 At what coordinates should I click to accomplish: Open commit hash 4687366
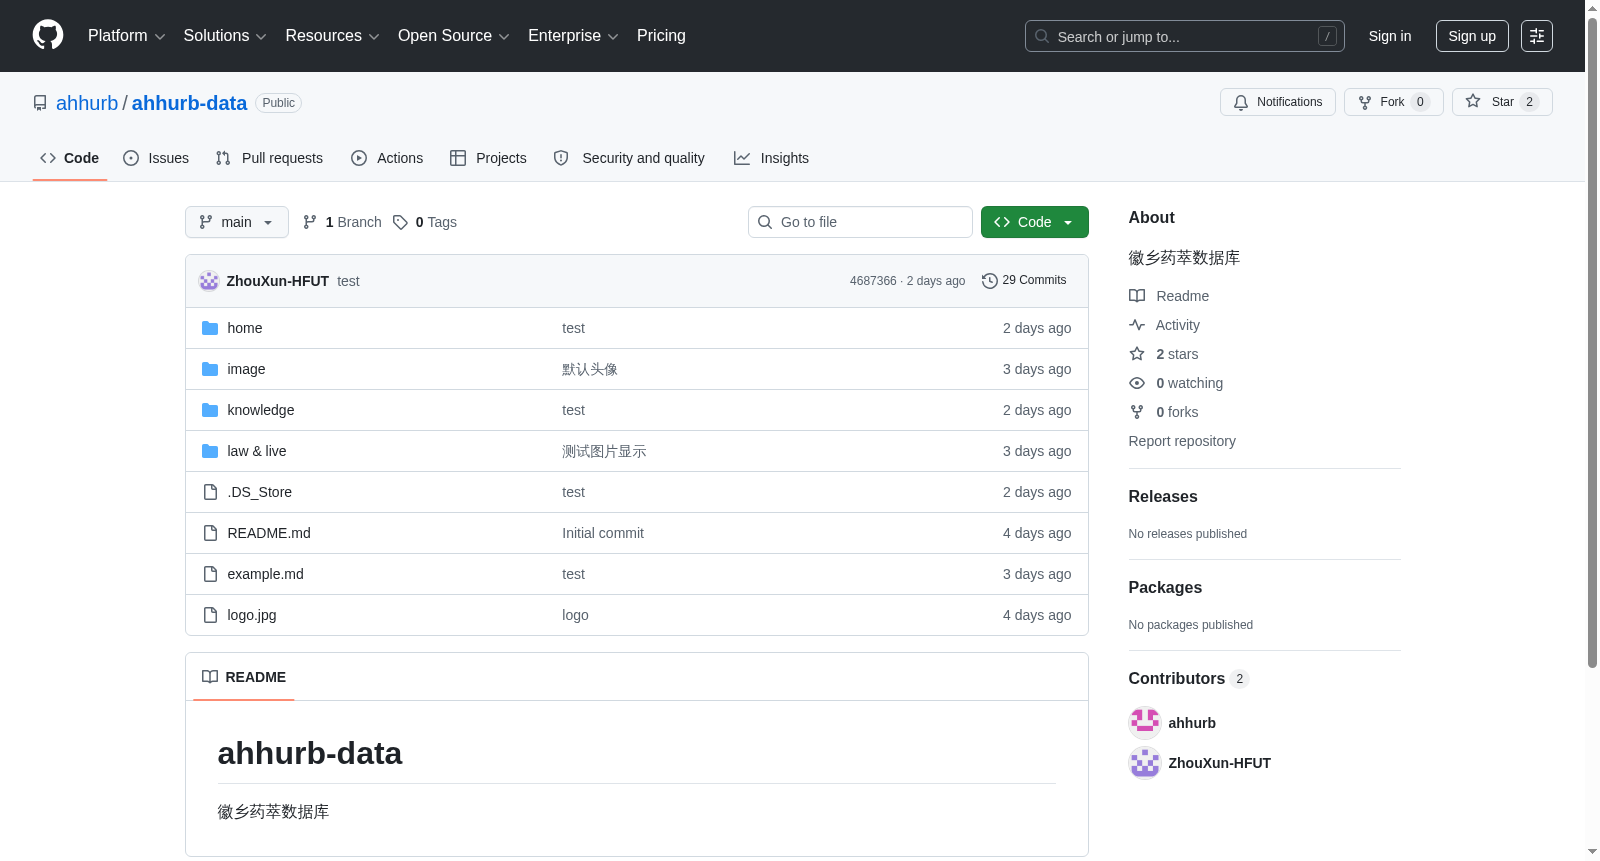(x=873, y=281)
